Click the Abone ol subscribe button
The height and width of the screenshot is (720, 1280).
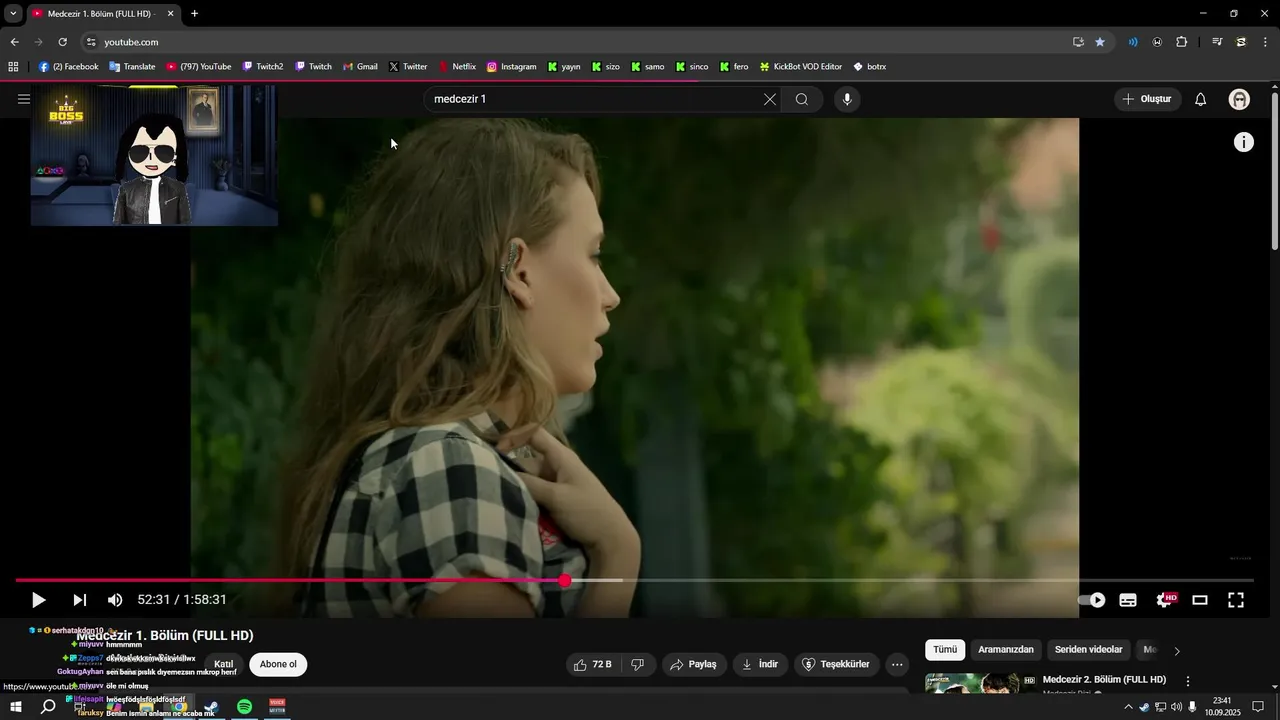278,664
